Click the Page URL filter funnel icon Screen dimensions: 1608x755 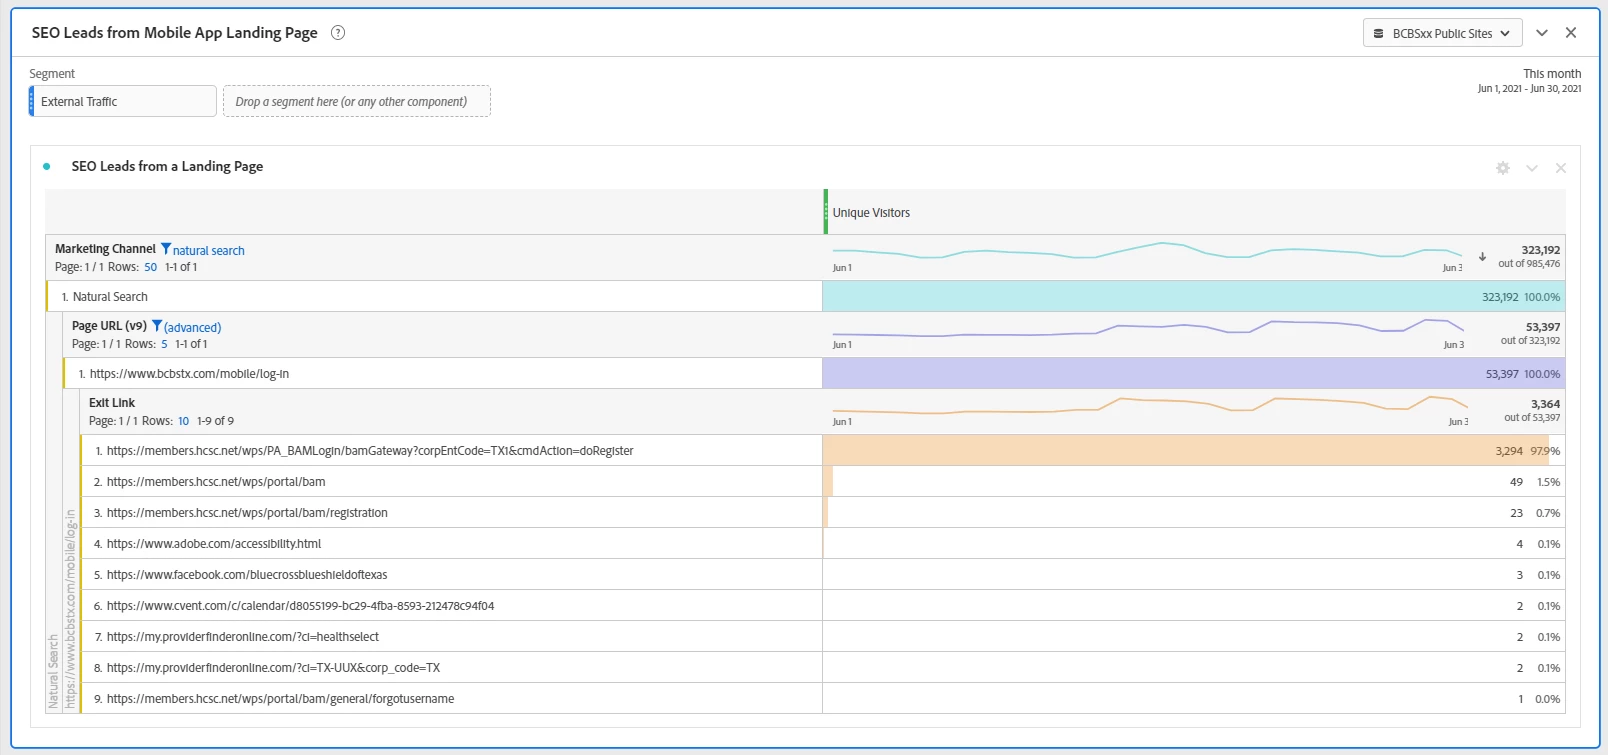(x=157, y=326)
